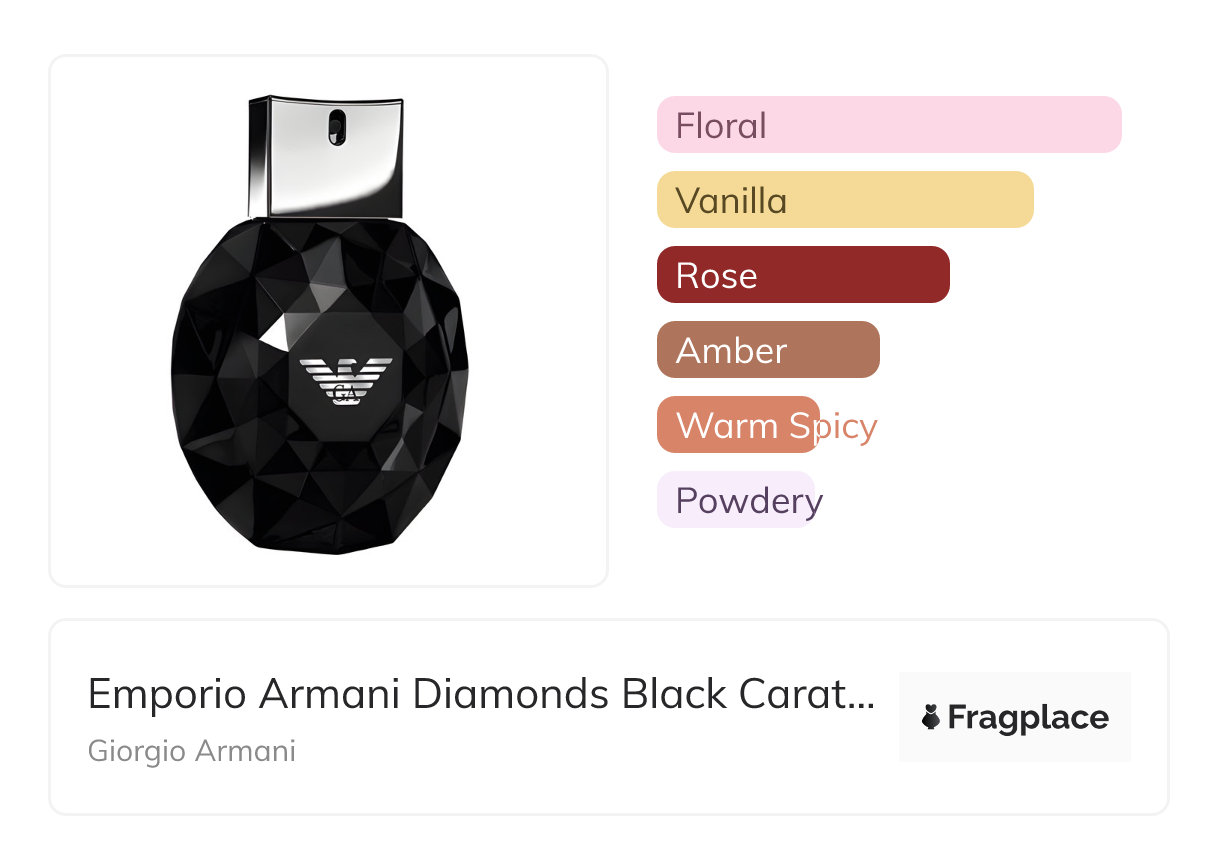Click the Armani eagle emblem on the bottle
The height and width of the screenshot is (864, 1218).
pos(346,380)
